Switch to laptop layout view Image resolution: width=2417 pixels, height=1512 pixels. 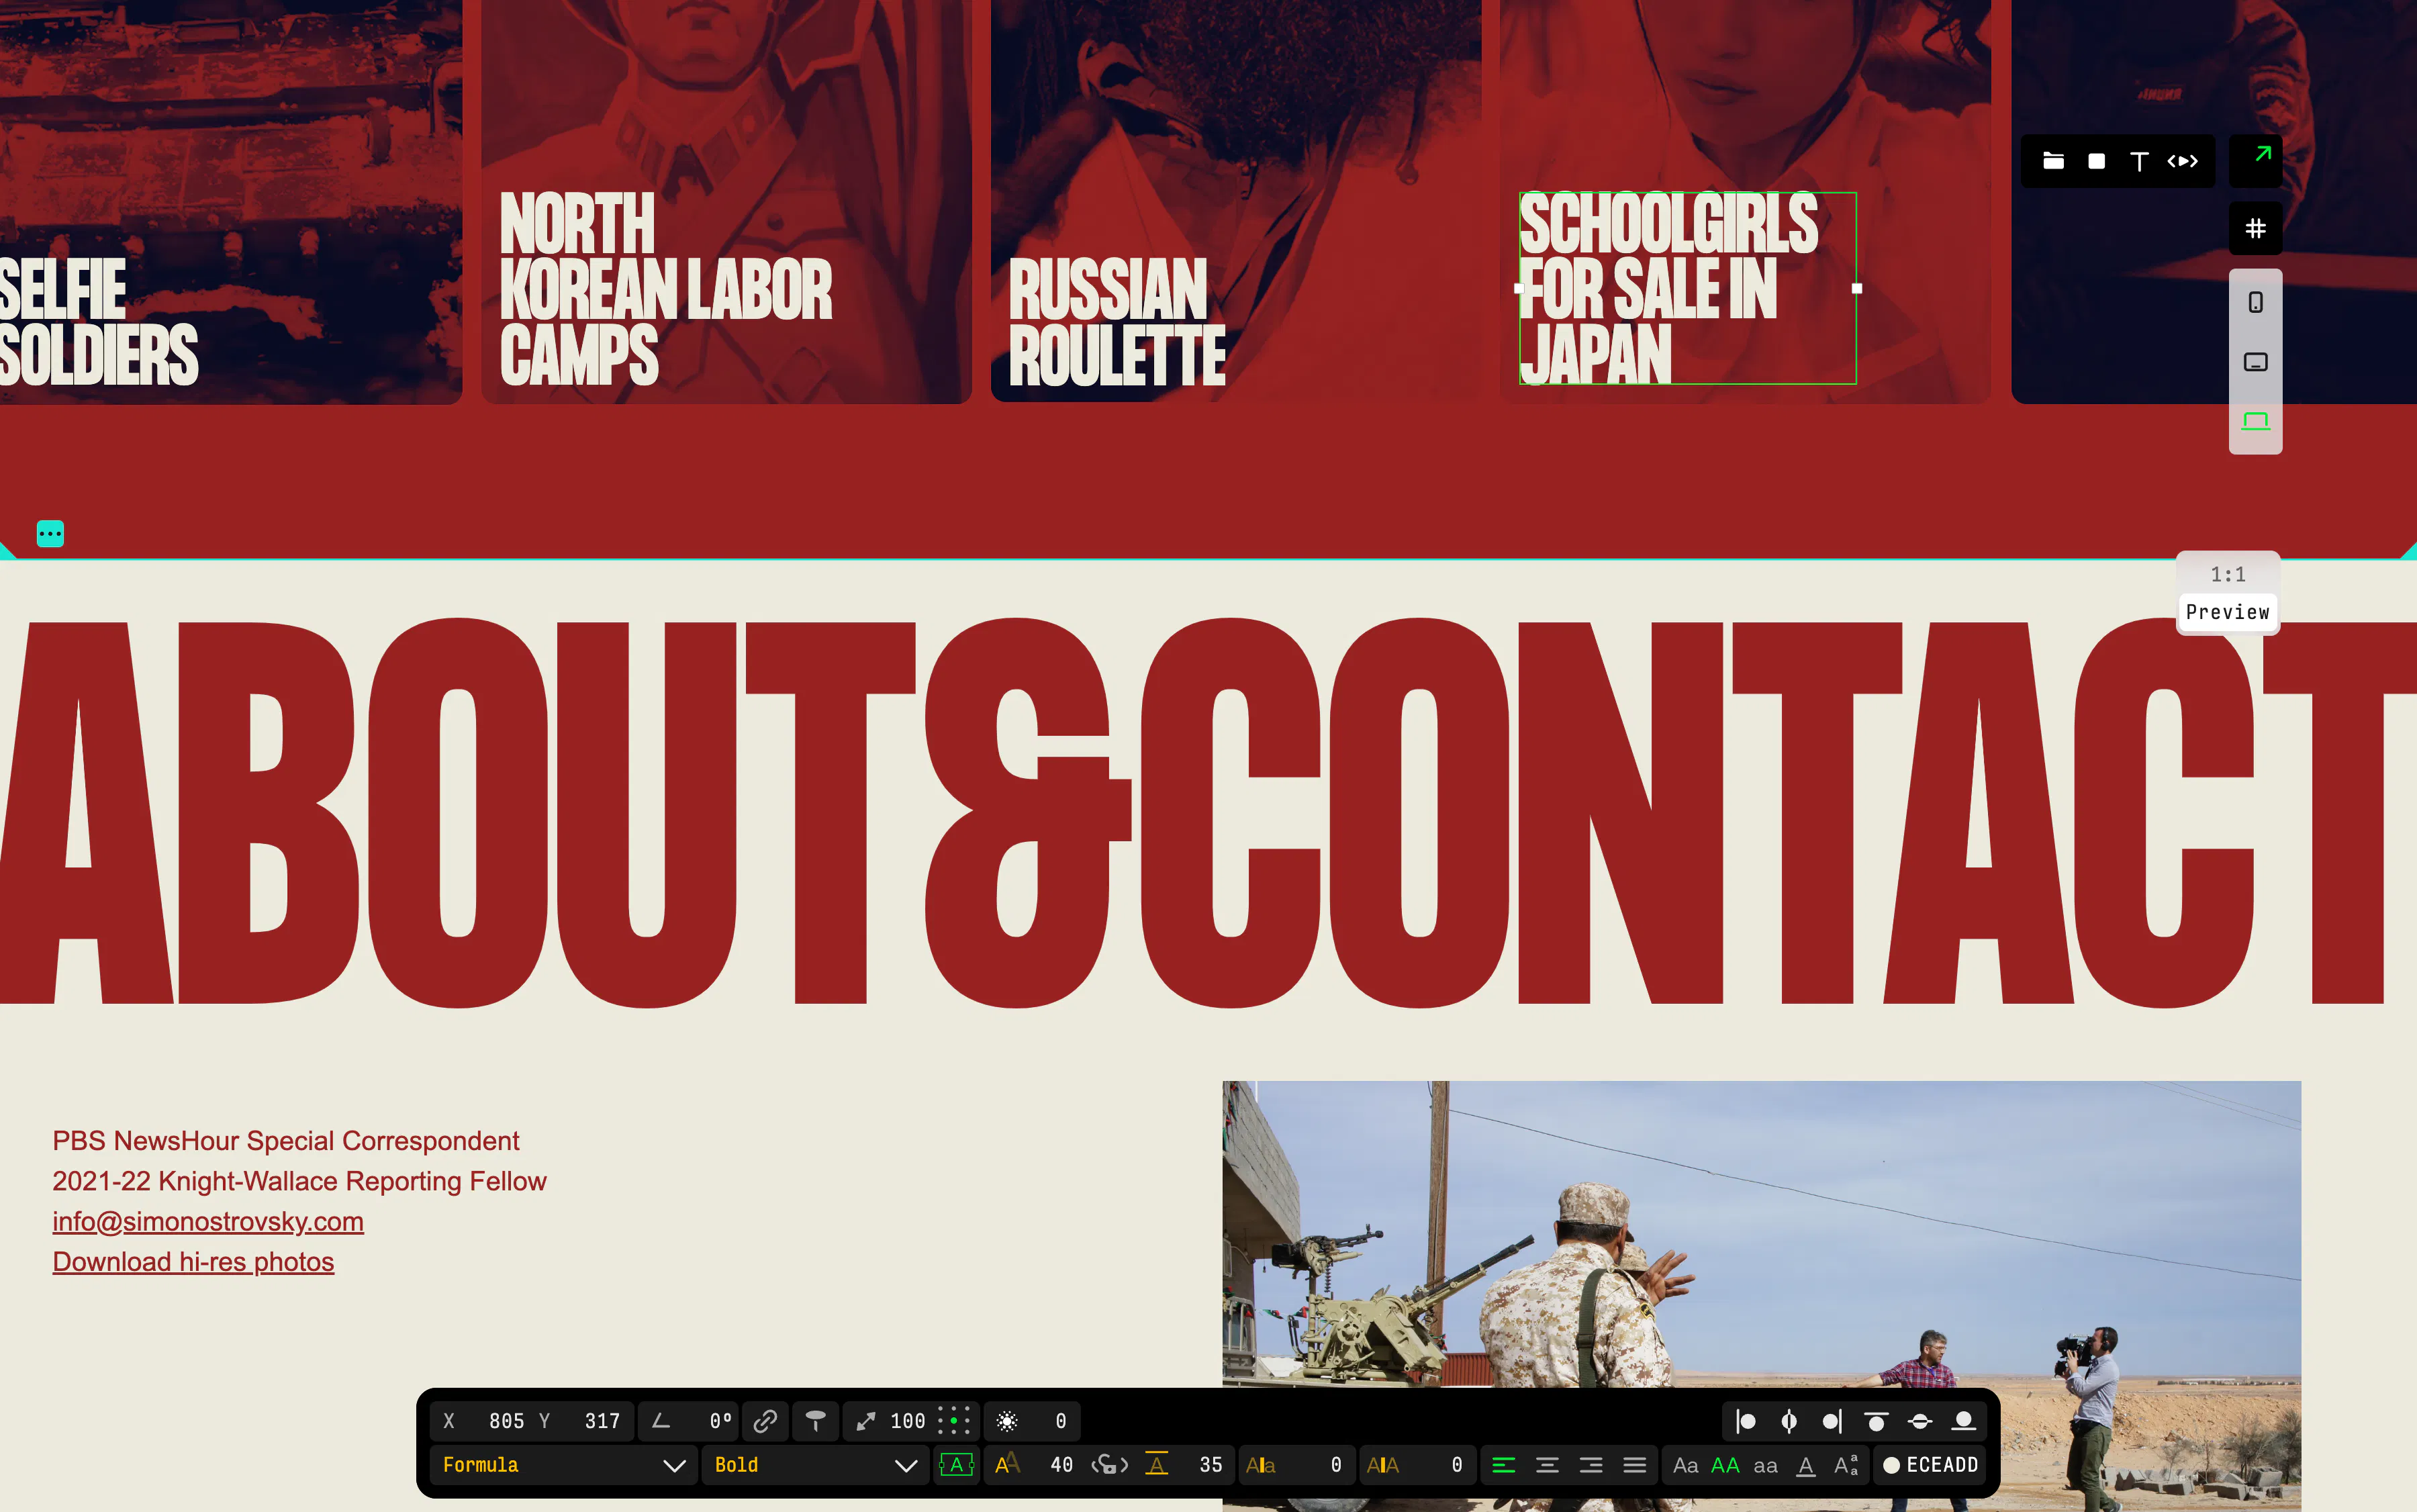point(2256,421)
